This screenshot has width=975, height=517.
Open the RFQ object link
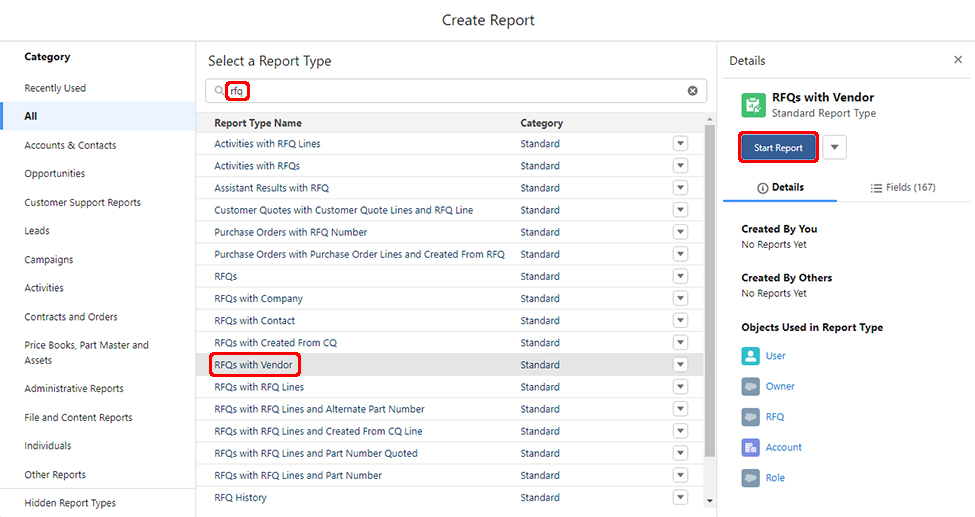pos(775,417)
